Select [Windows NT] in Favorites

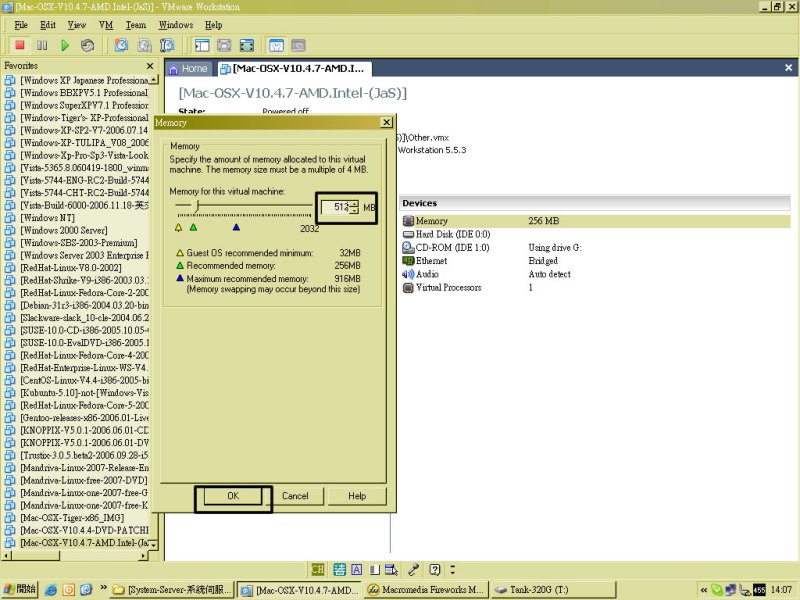tap(47, 218)
